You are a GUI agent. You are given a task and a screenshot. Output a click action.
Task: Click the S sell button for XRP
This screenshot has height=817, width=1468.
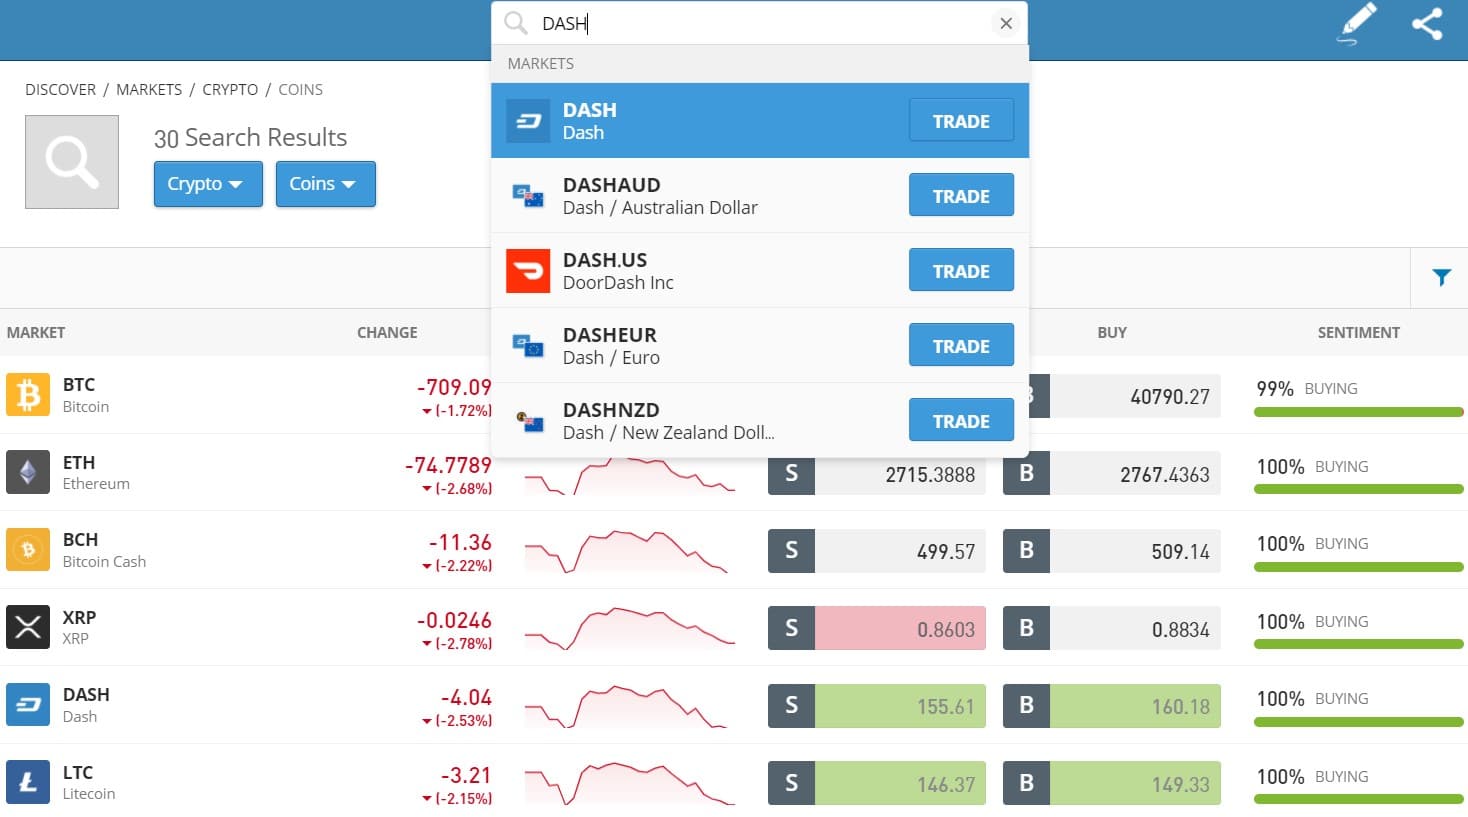pos(791,628)
